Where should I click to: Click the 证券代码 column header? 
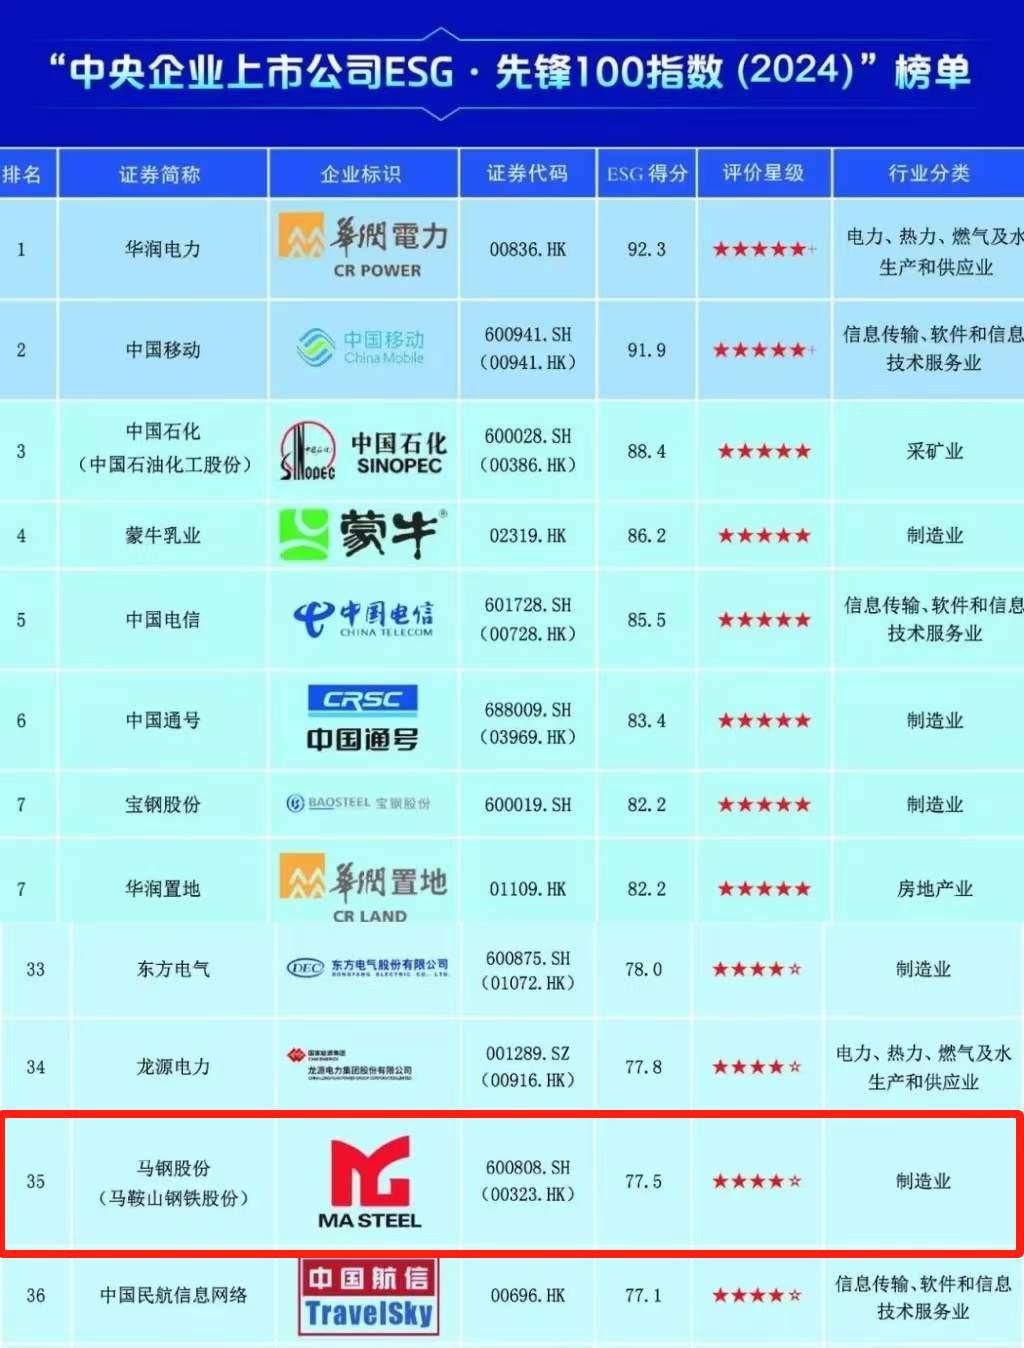(x=527, y=173)
